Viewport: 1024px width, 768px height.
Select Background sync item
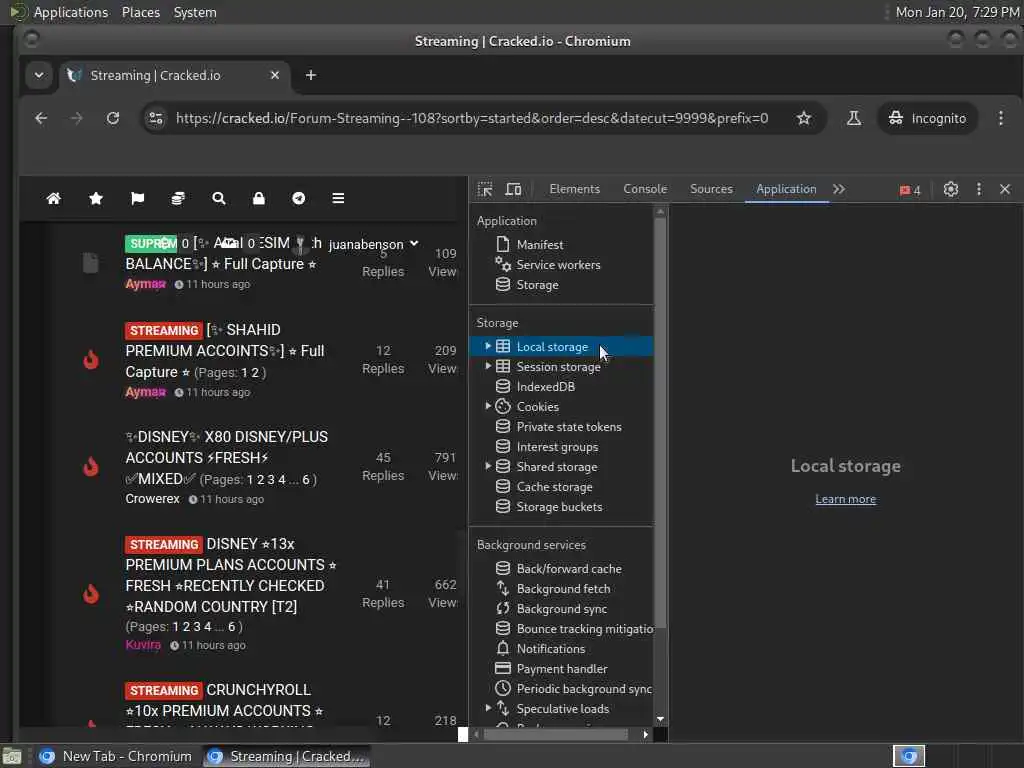[x=562, y=609]
